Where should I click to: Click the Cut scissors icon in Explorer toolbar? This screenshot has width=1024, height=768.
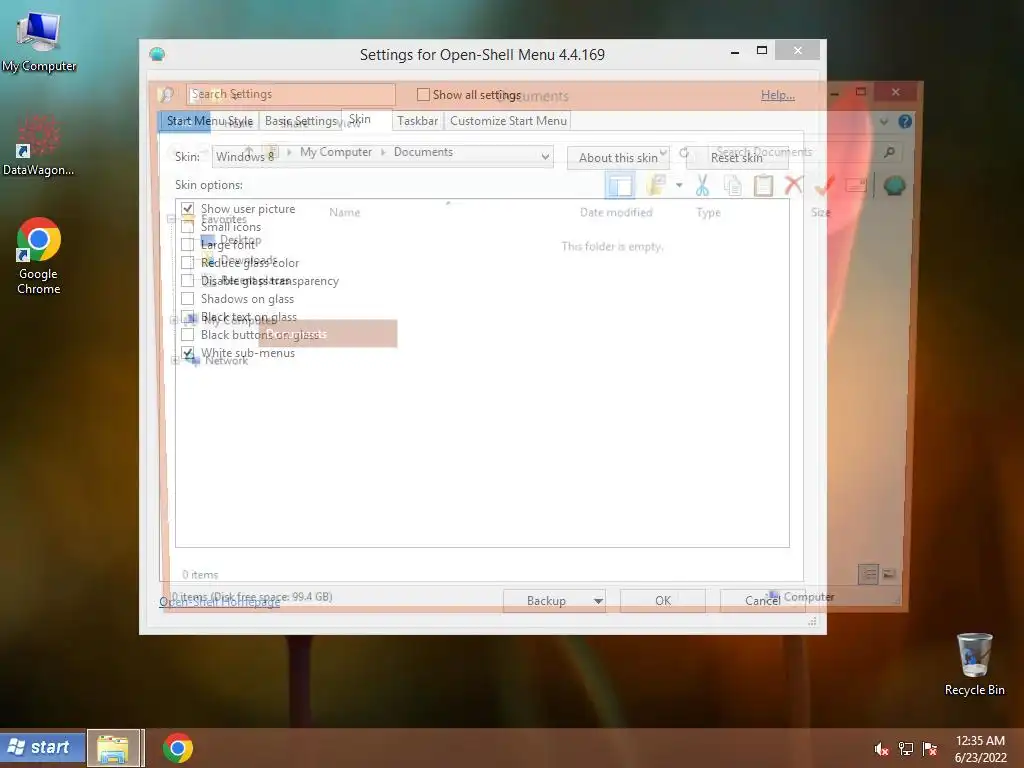coord(702,185)
